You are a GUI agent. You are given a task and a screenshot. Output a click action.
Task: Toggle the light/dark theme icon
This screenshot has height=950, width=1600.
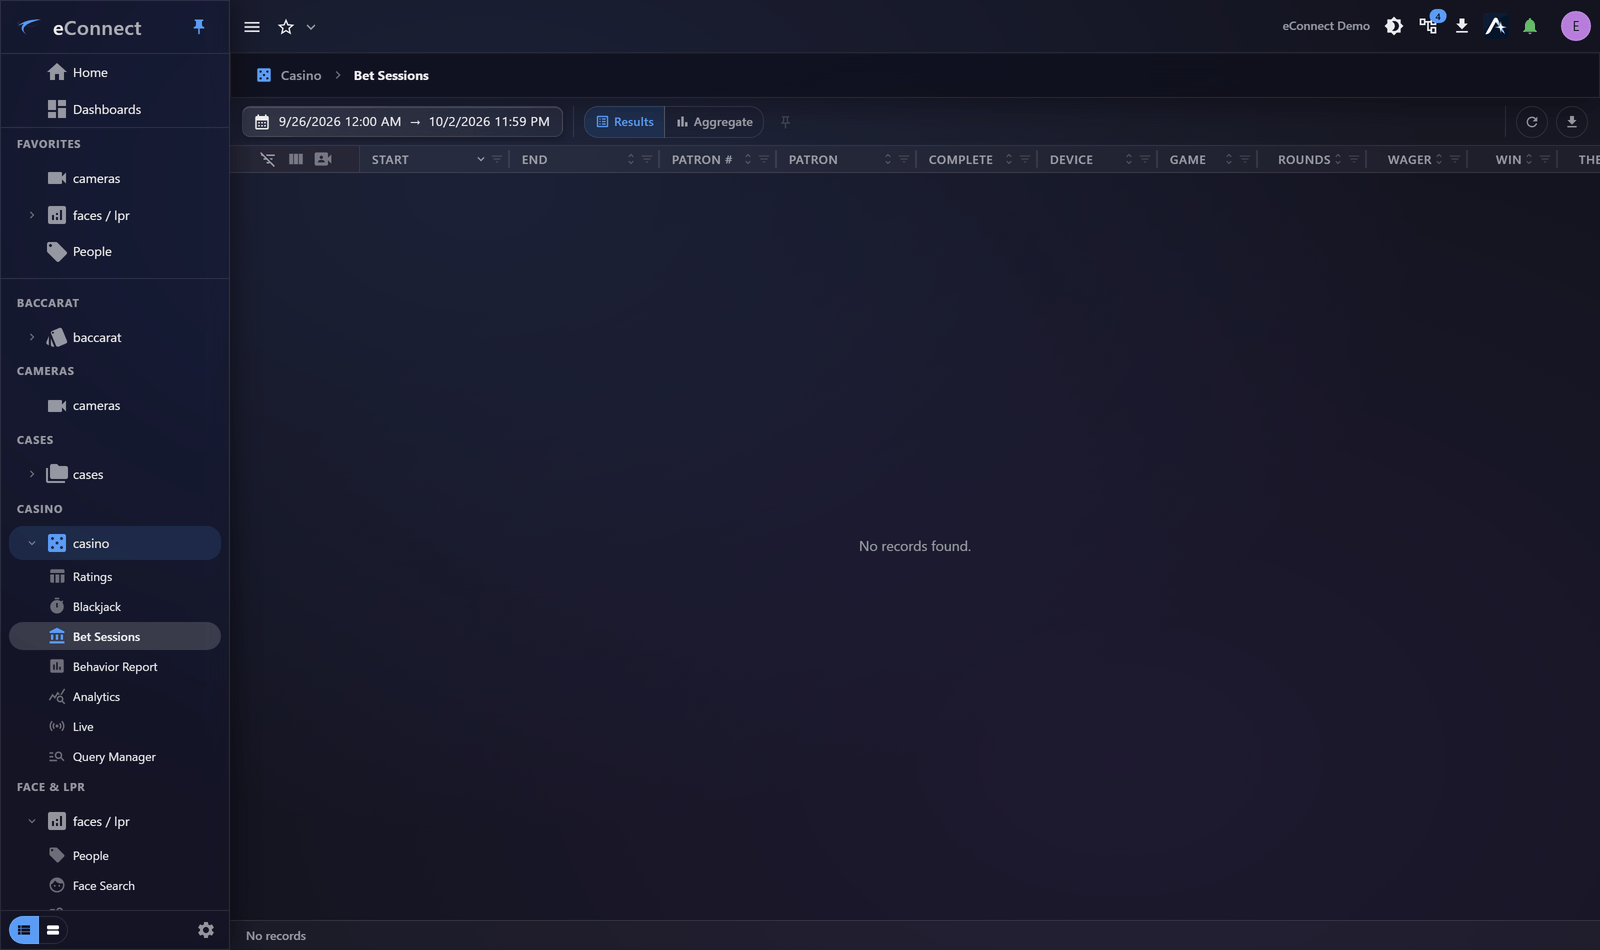pos(1394,26)
